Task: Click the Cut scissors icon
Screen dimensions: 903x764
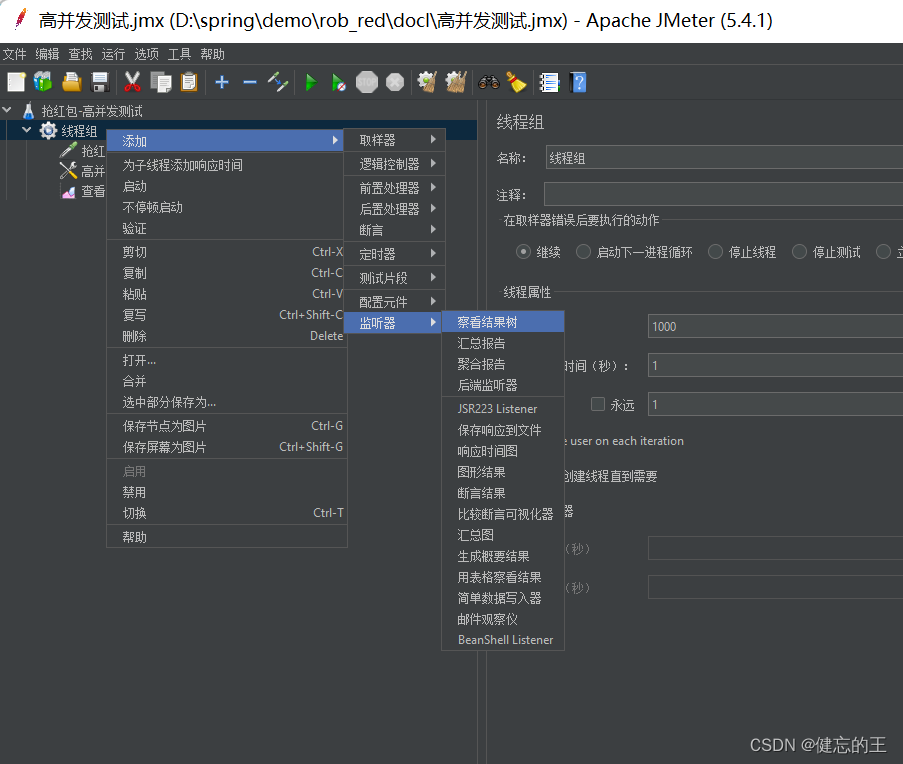Action: click(x=132, y=82)
